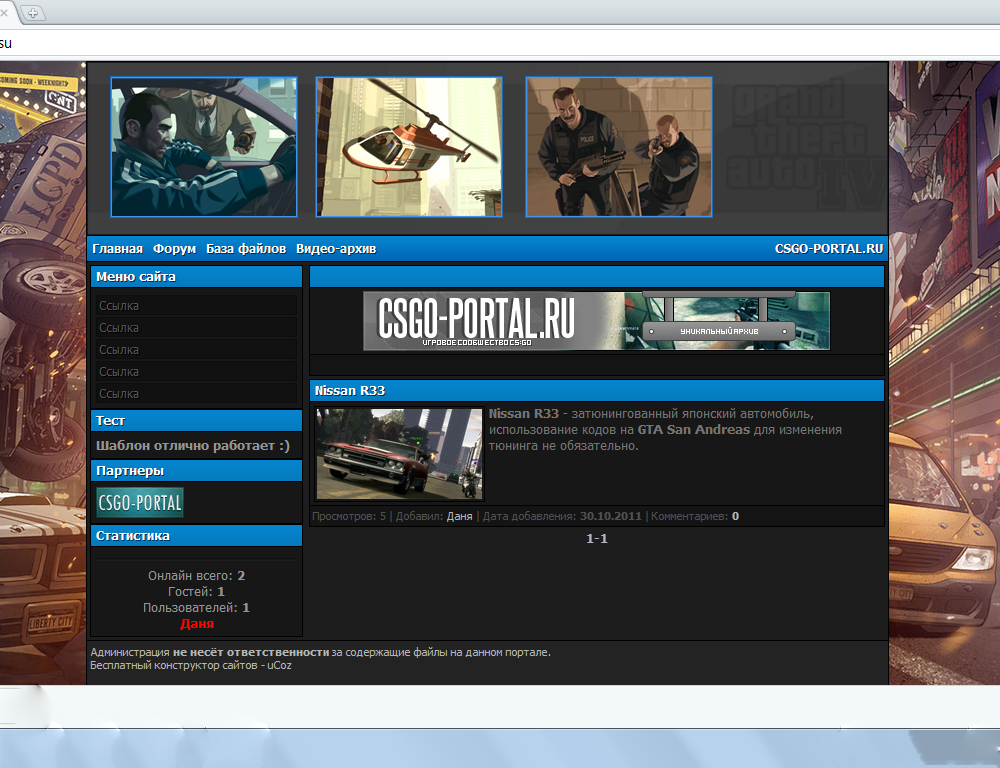The width and height of the screenshot is (1000, 768).
Task: View the police officers header image
Action: tap(619, 147)
